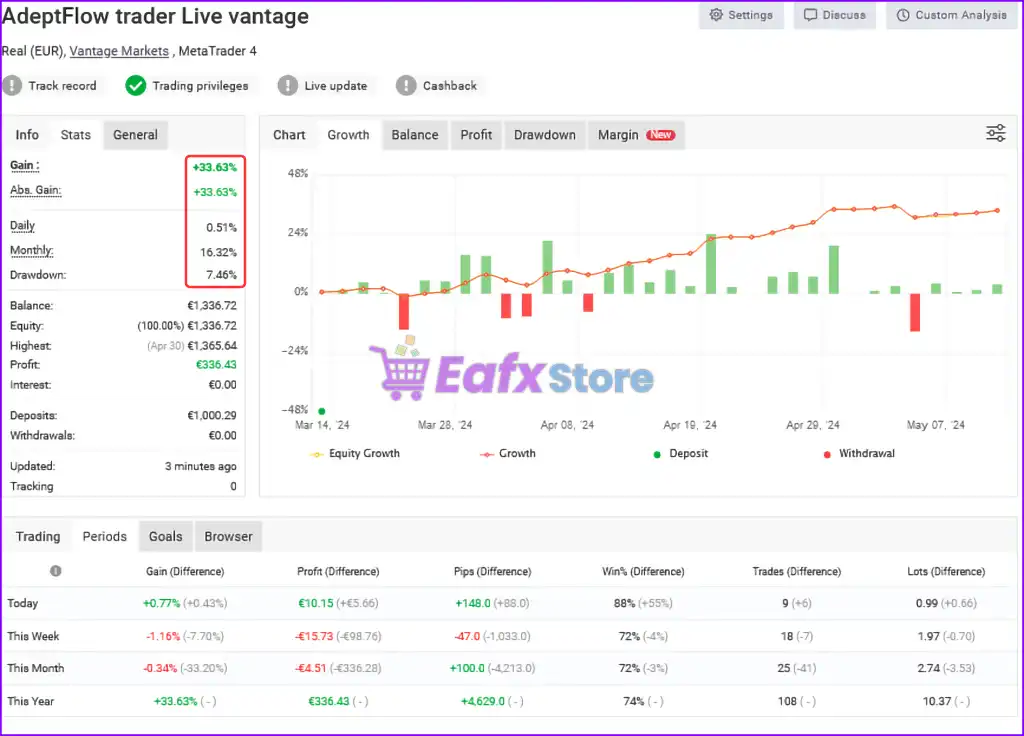This screenshot has width=1024, height=736.
Task: Click the Trading privileges text label
Action: coord(200,86)
